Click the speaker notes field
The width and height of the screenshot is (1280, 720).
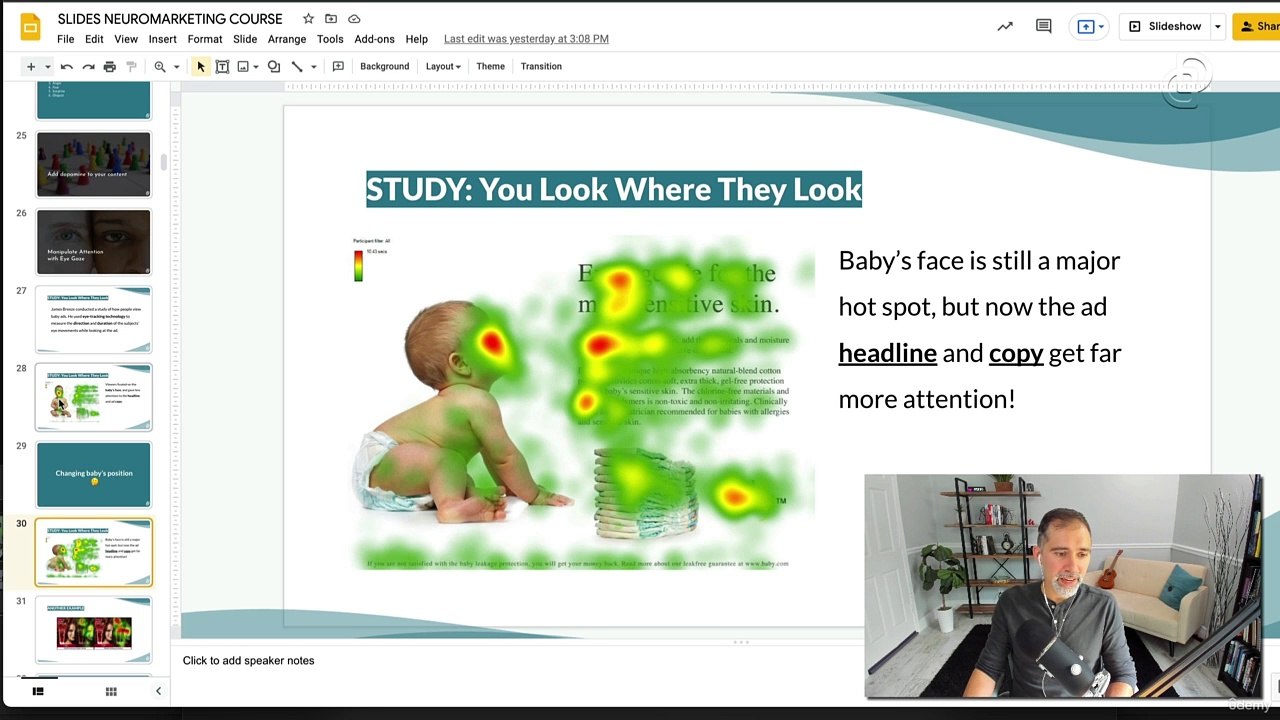(x=520, y=661)
